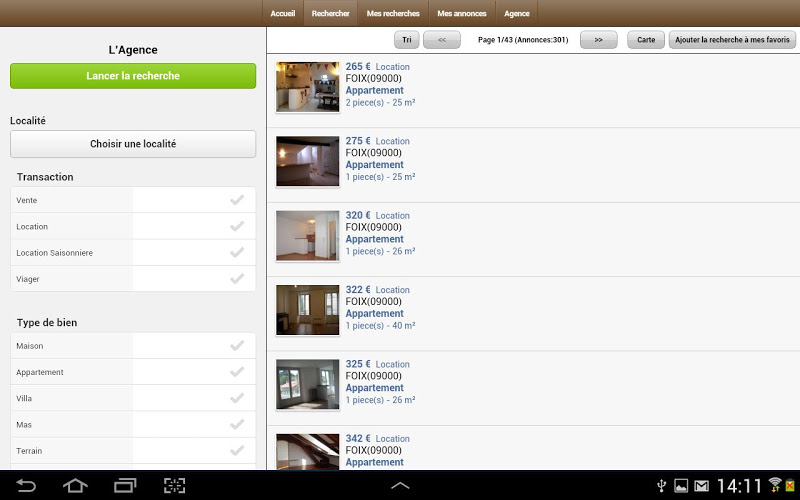Toggle the Location transaction checkmark
The image size is (800, 500).
tap(237, 226)
